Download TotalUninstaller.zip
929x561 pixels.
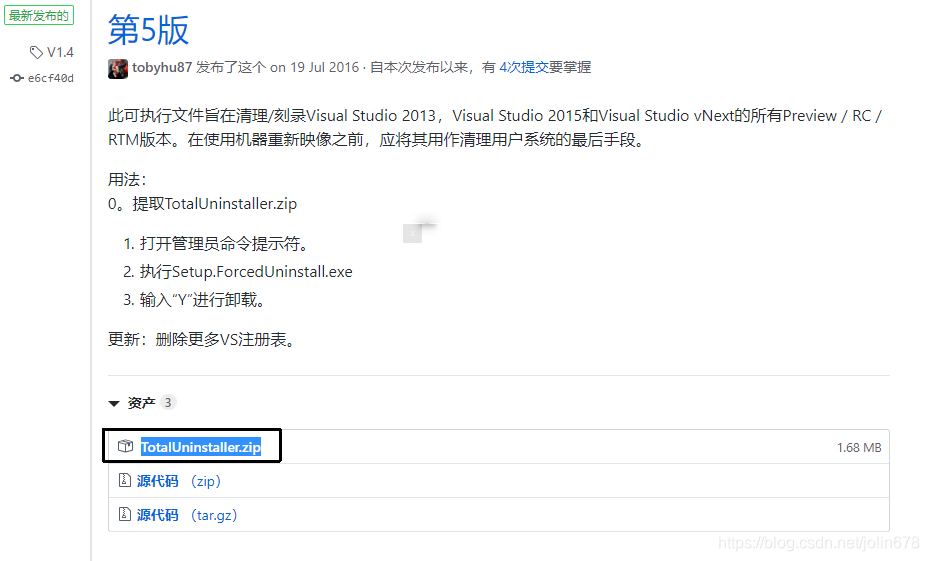tap(201, 447)
